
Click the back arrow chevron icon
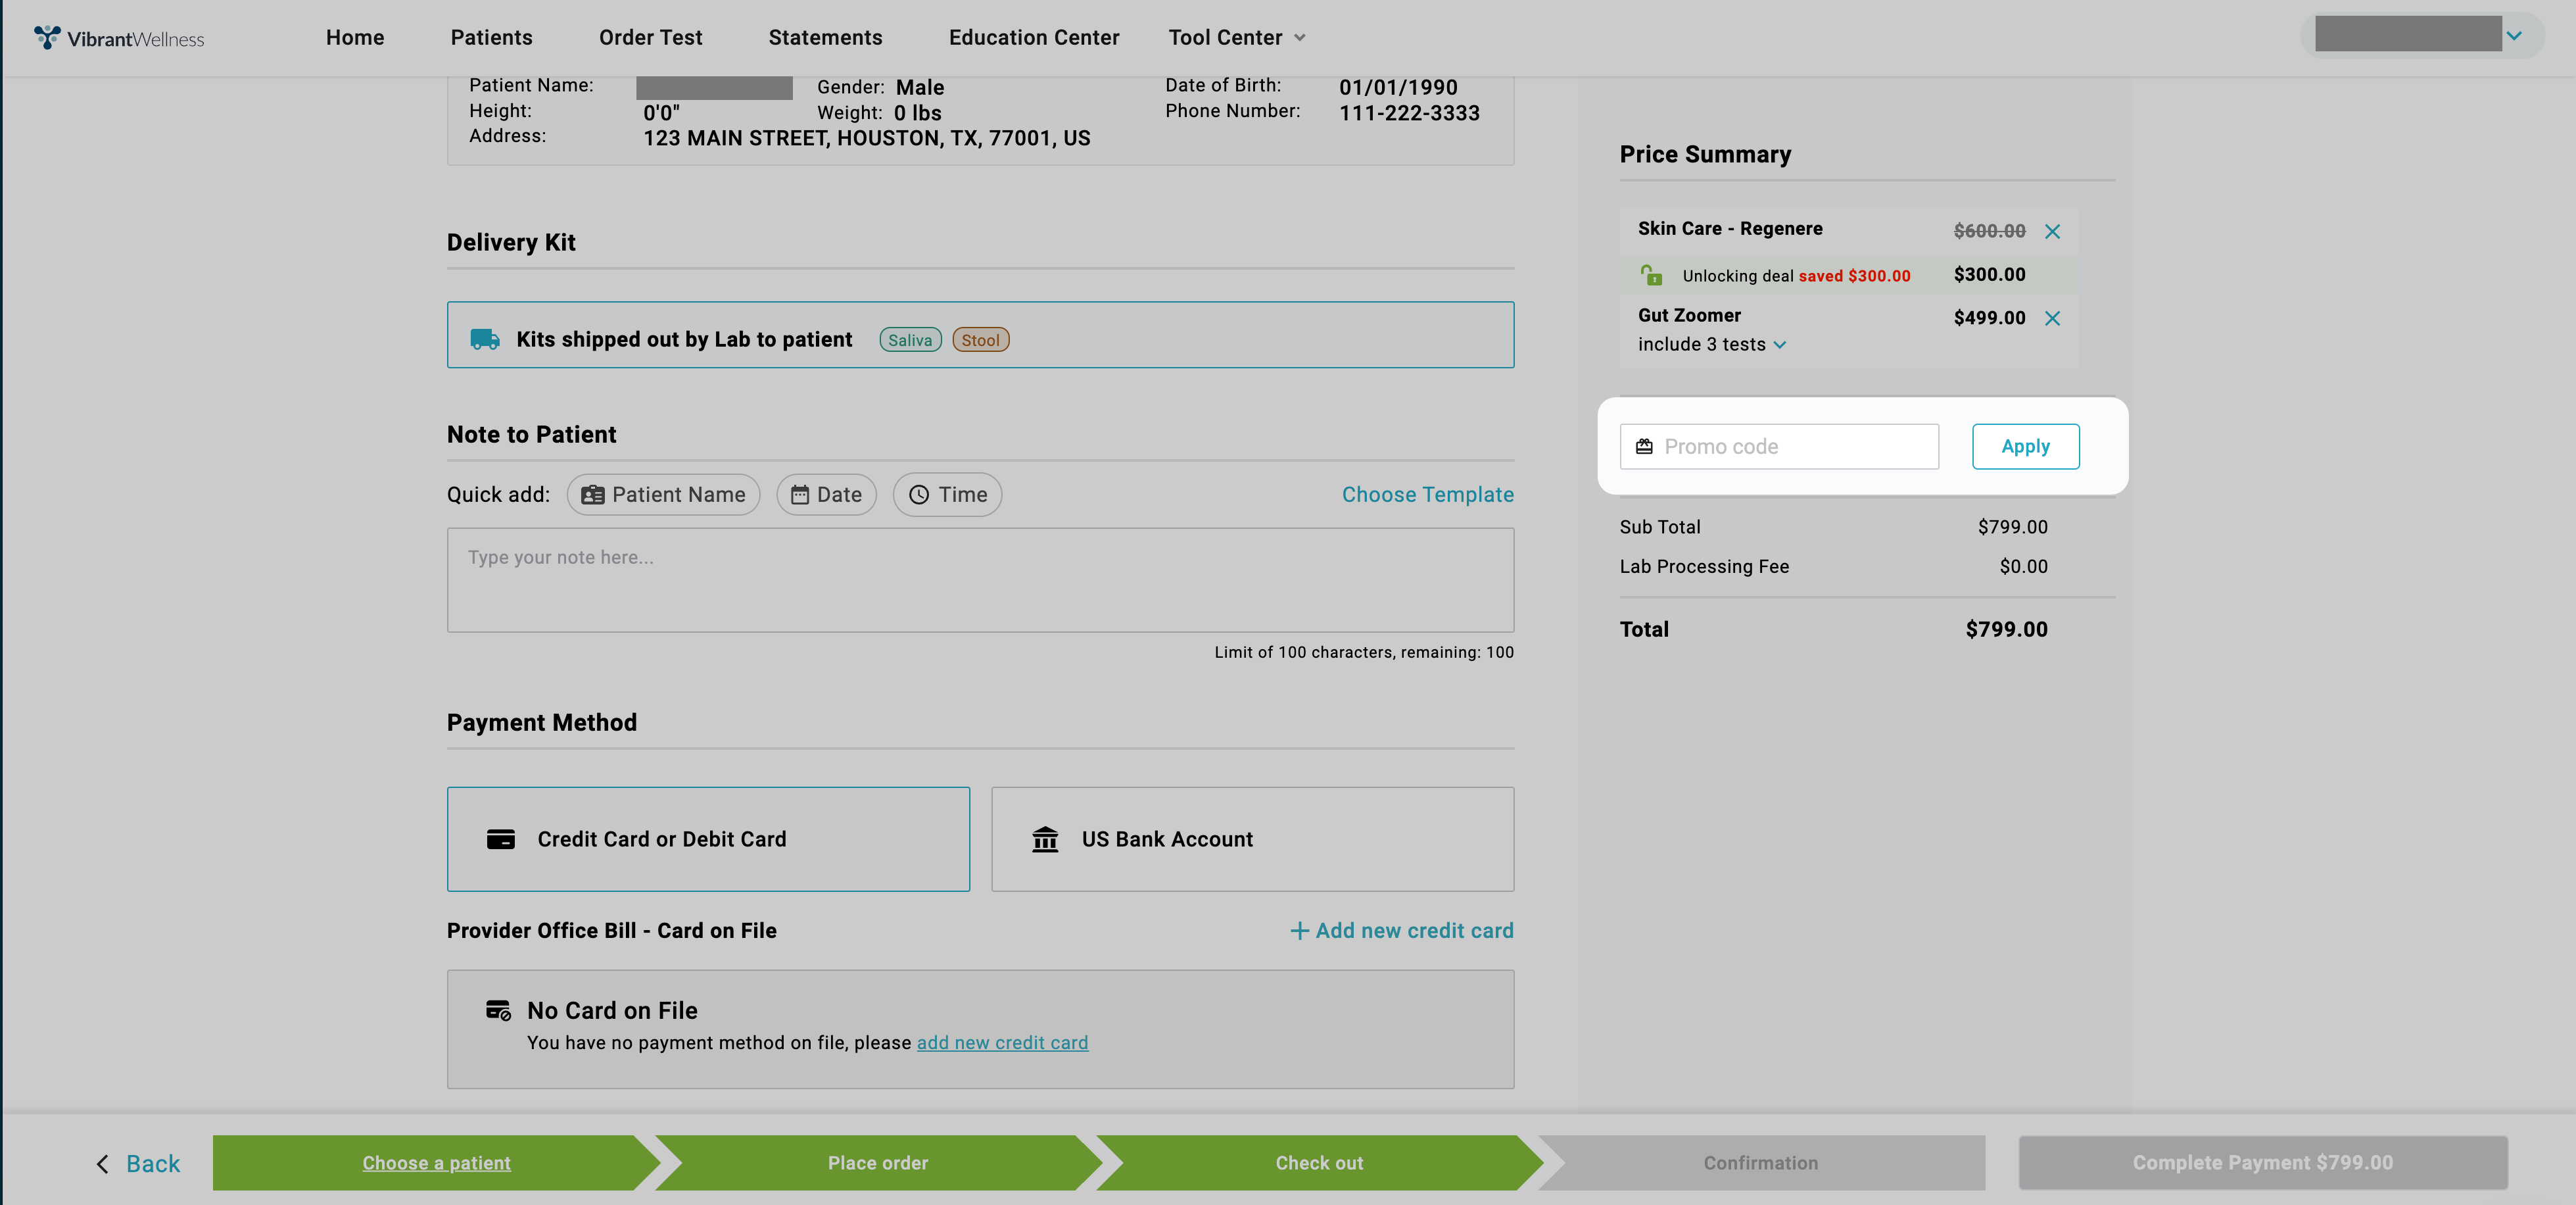click(x=102, y=1163)
